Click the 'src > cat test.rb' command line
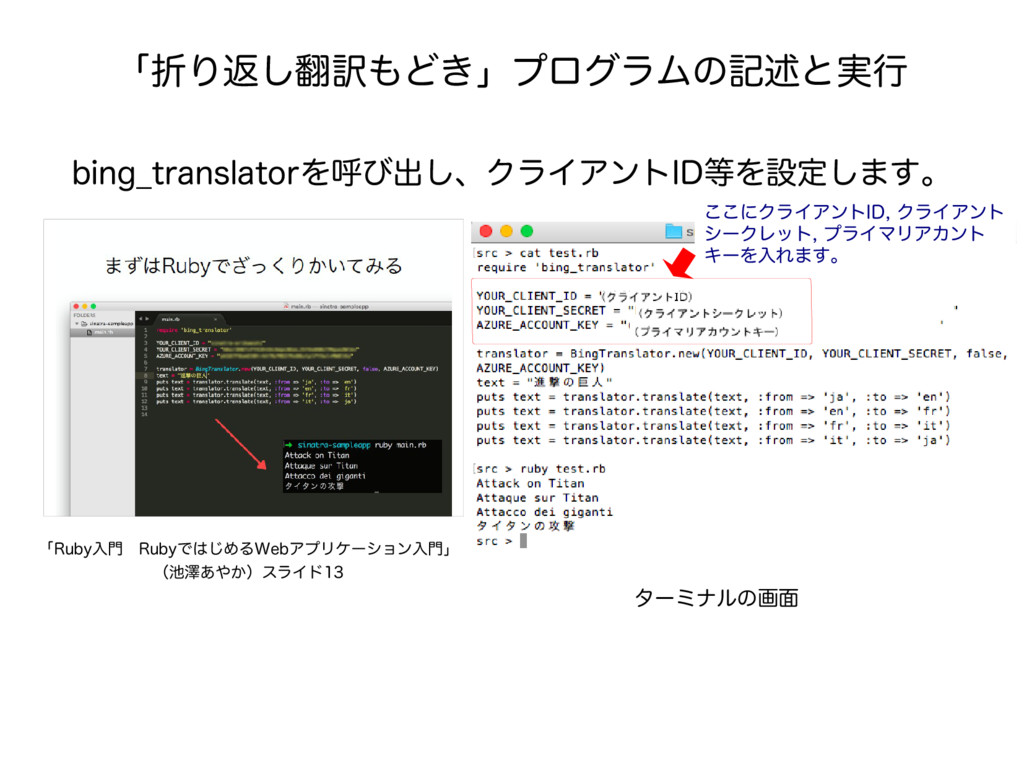The height and width of the screenshot is (768, 1024). 537,253
